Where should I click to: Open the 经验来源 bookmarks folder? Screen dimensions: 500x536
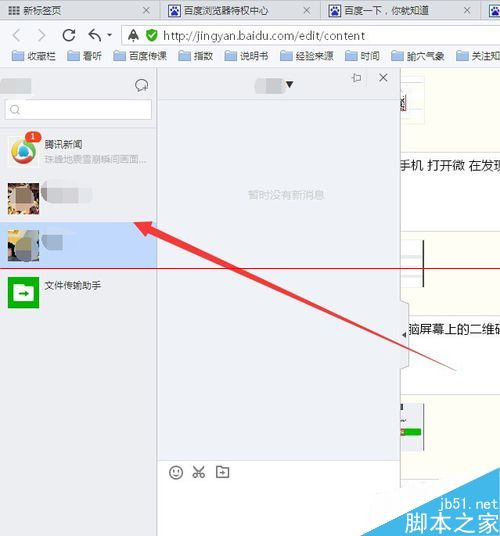pyautogui.click(x=307, y=56)
